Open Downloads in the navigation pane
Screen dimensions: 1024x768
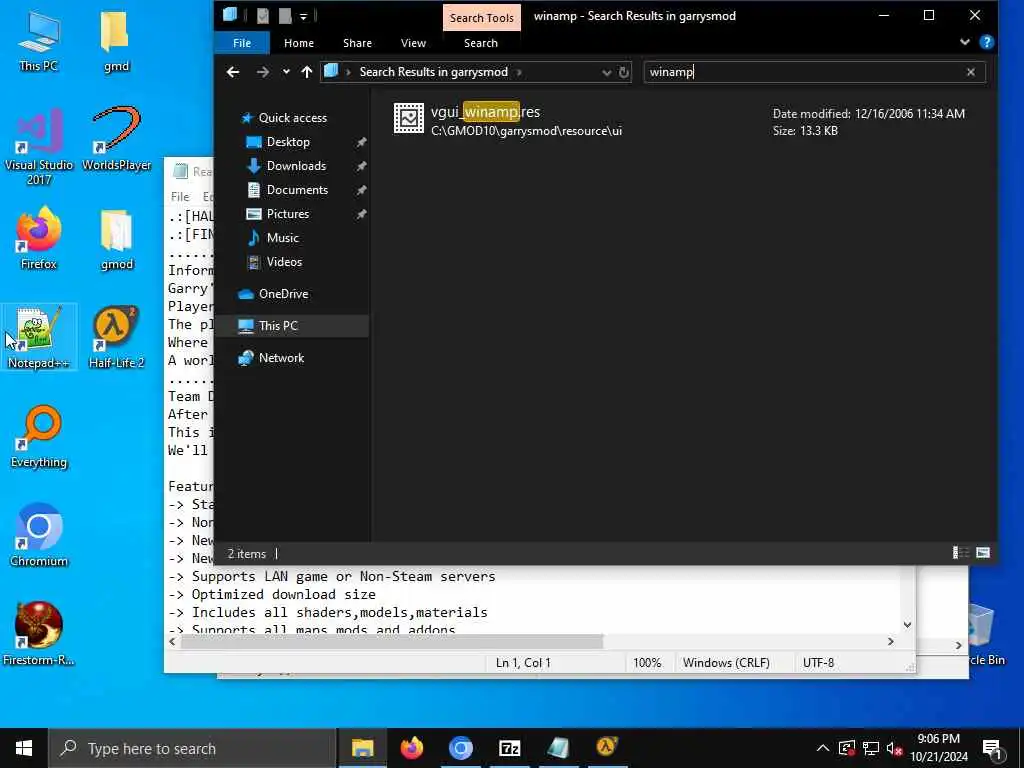point(296,166)
